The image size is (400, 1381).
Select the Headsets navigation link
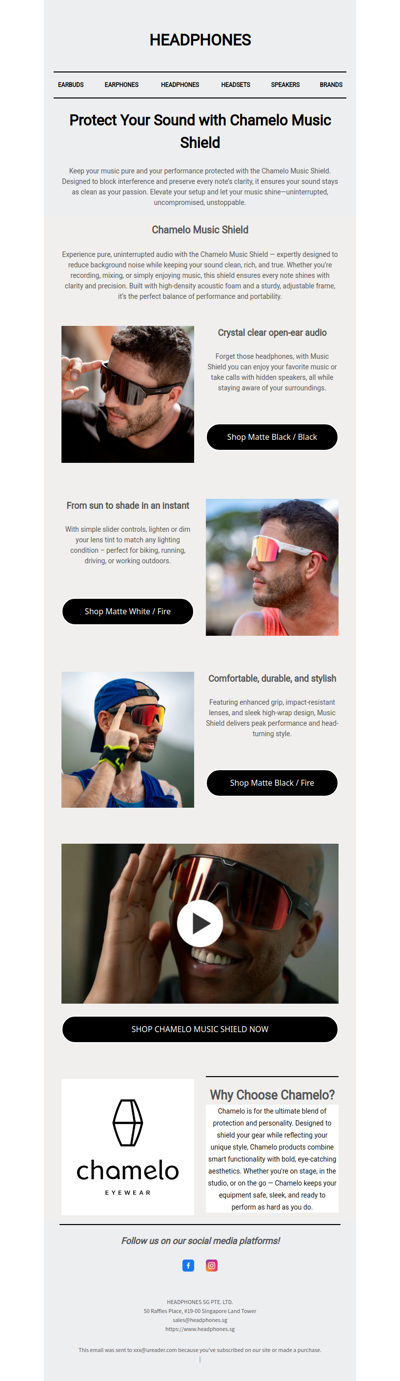[236, 85]
